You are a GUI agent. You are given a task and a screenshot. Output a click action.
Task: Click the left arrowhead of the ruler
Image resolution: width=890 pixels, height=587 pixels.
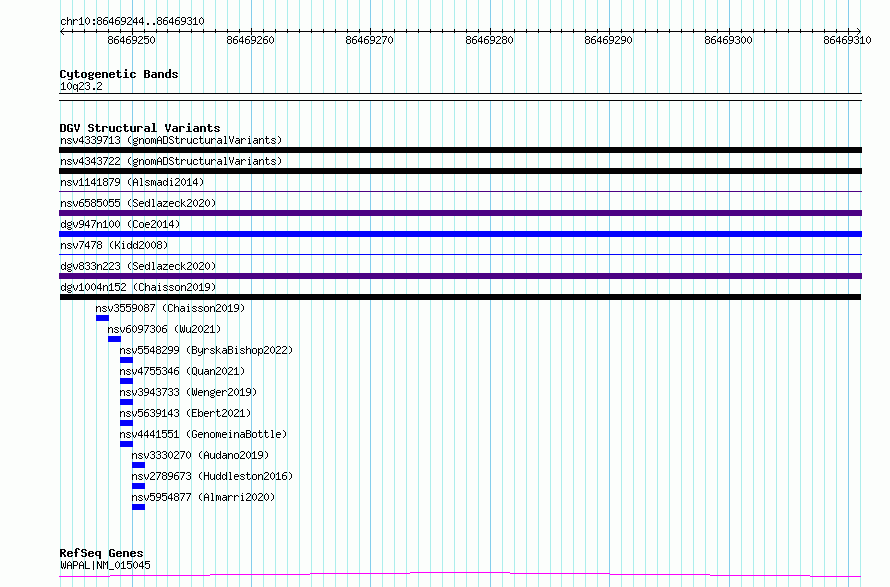click(x=62, y=32)
